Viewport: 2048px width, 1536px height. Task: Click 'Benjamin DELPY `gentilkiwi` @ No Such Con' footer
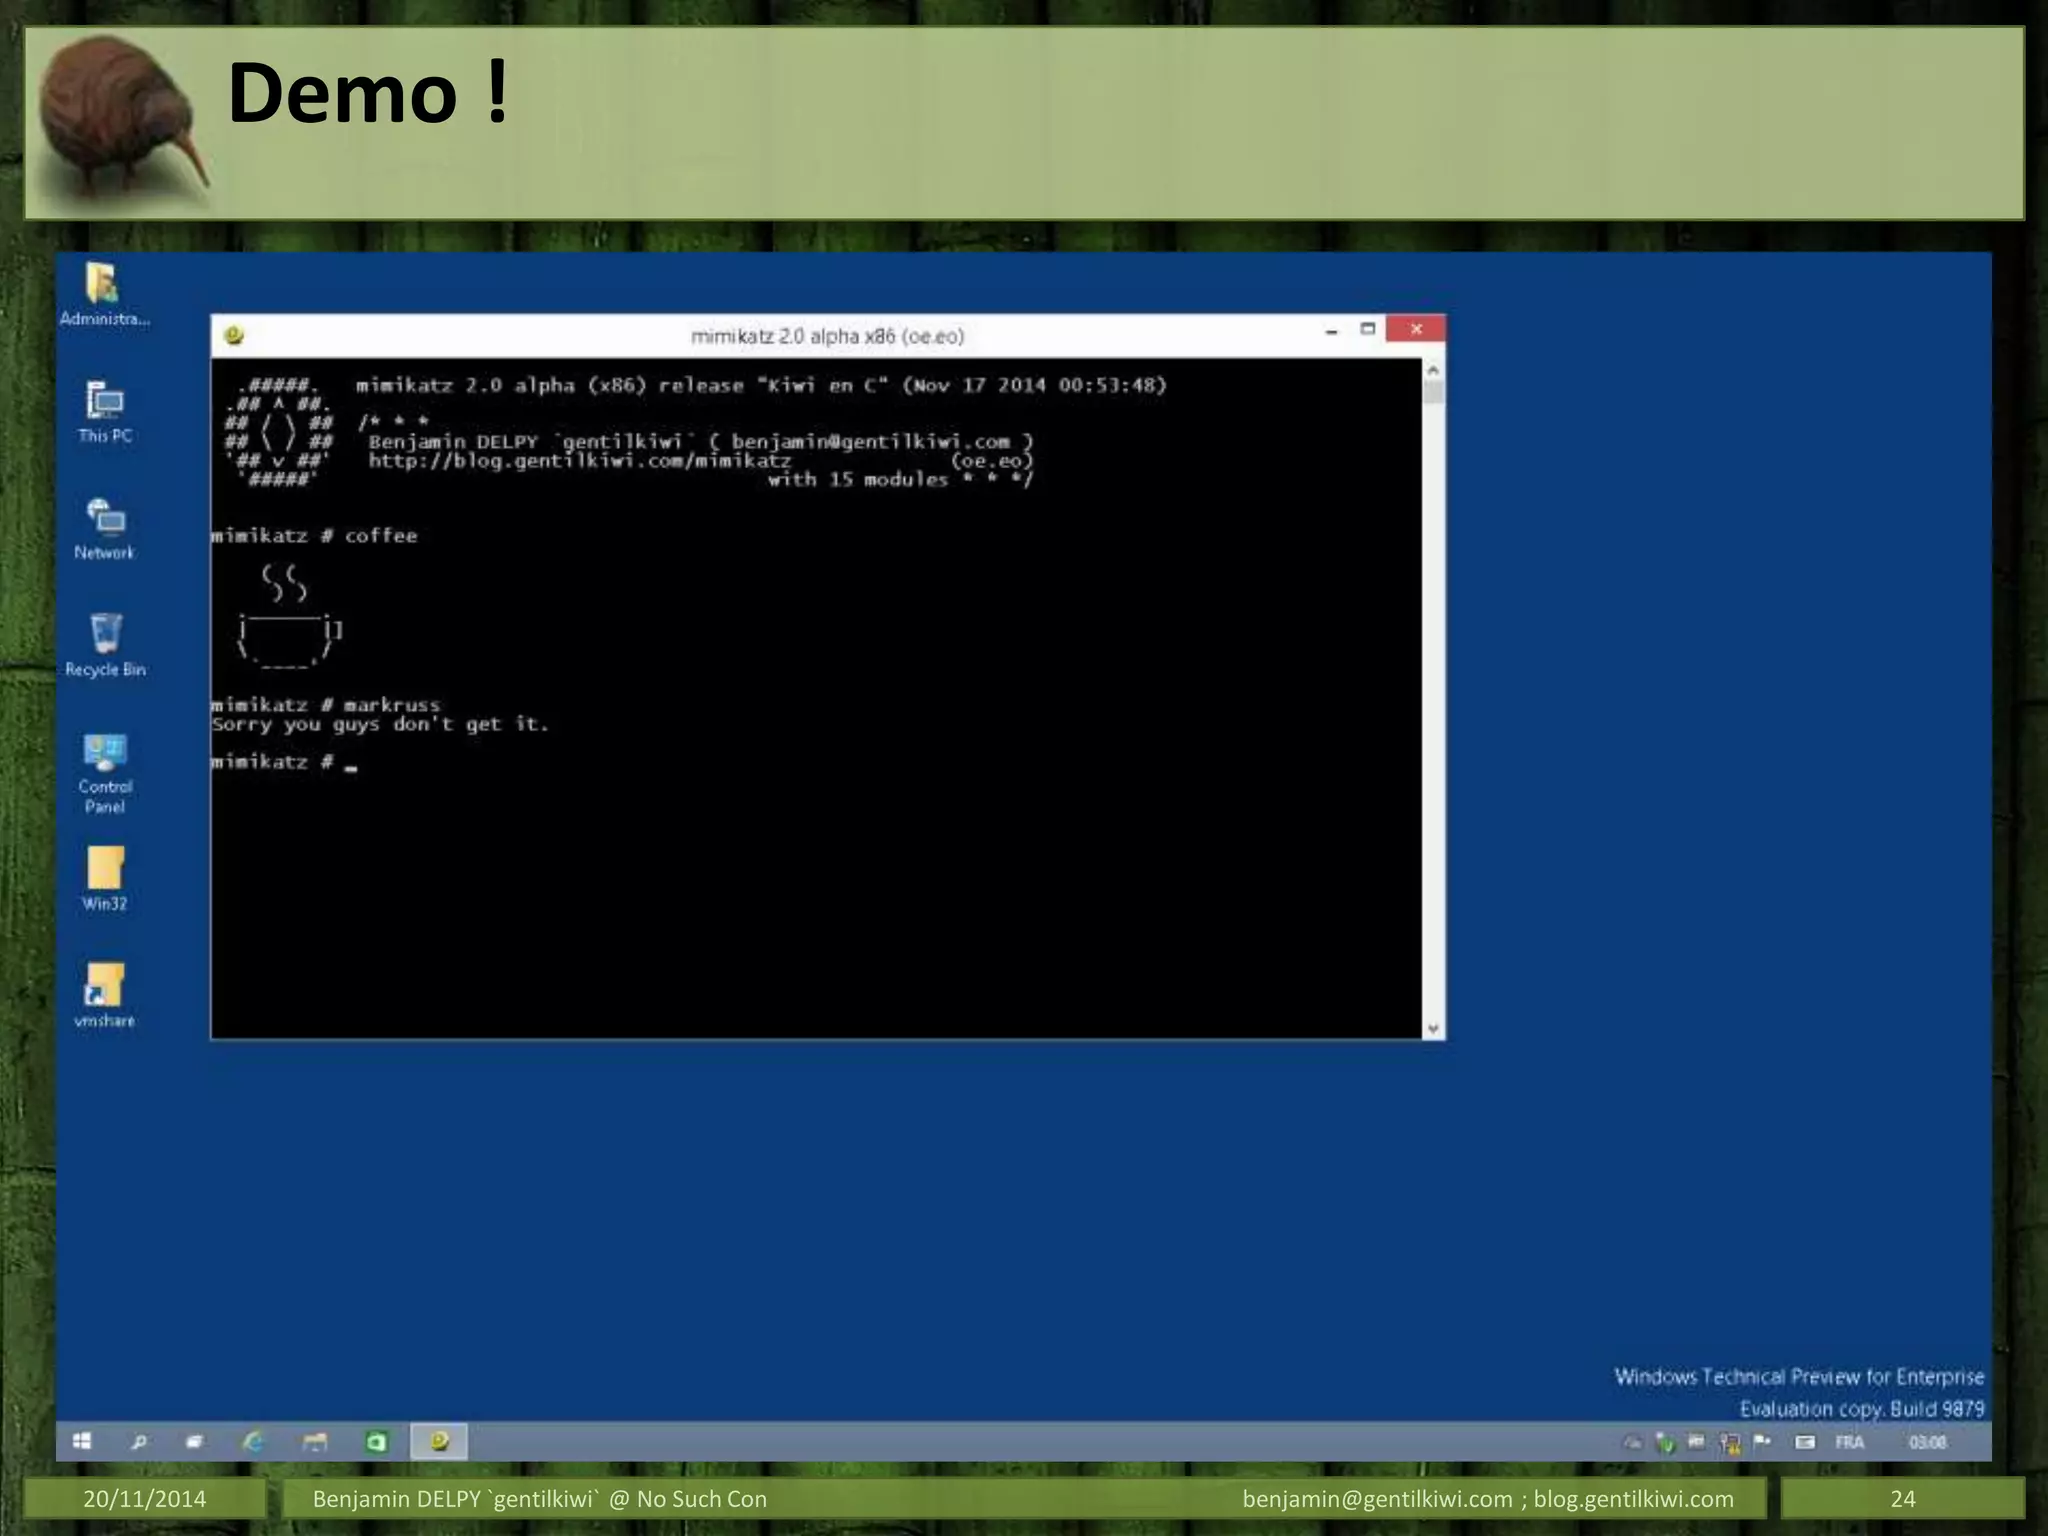pyautogui.click(x=540, y=1499)
